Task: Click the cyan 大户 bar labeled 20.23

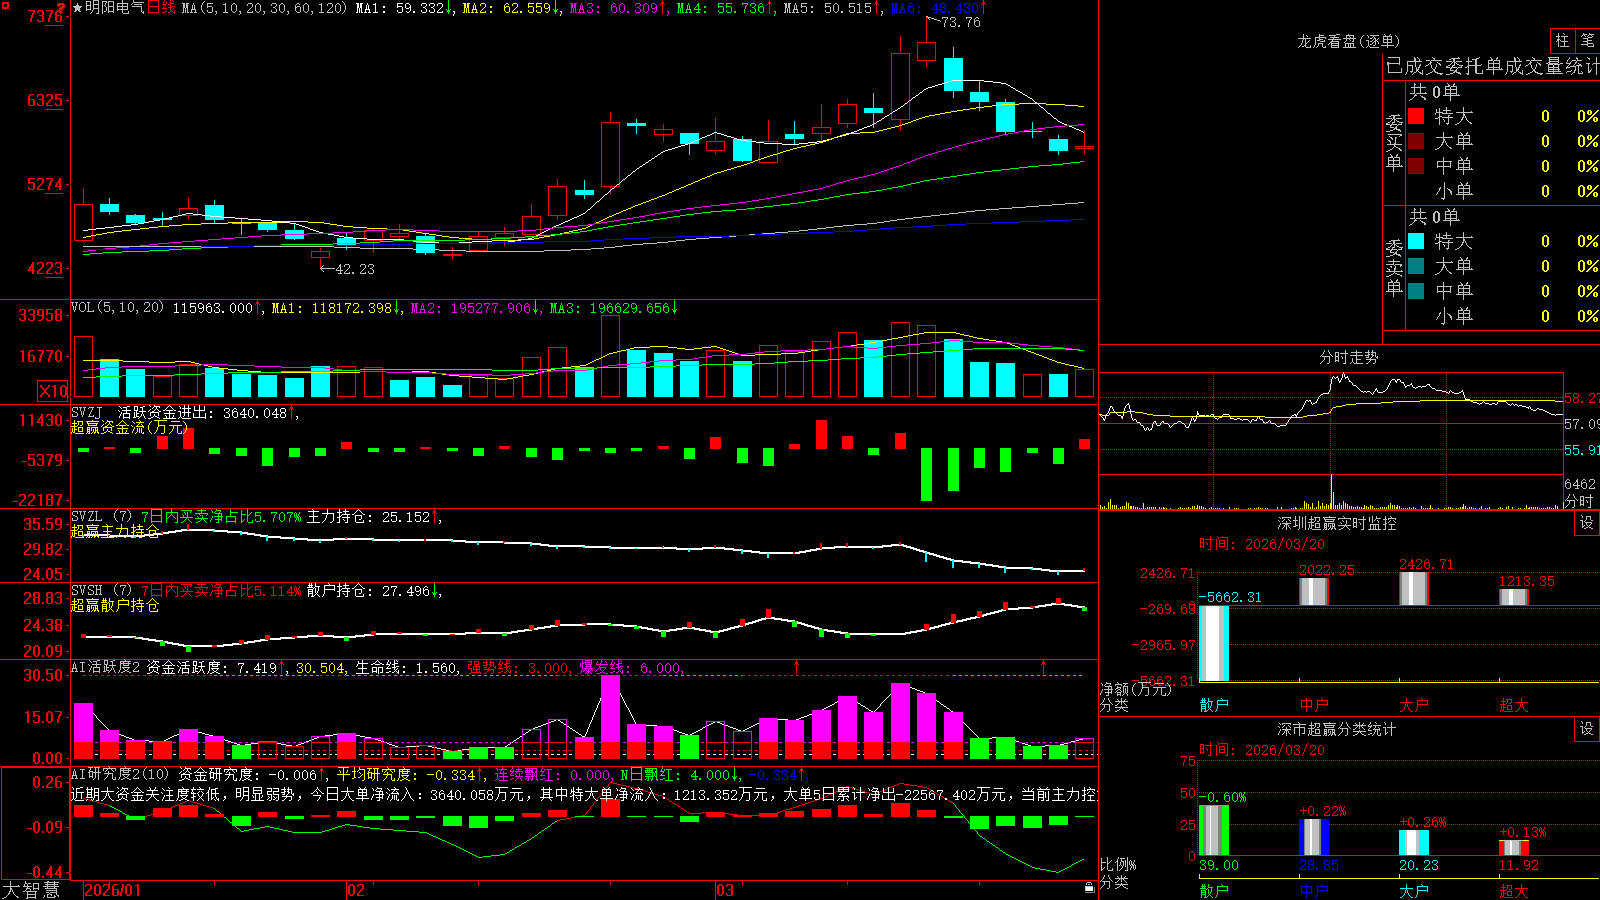Action: (x=1414, y=843)
